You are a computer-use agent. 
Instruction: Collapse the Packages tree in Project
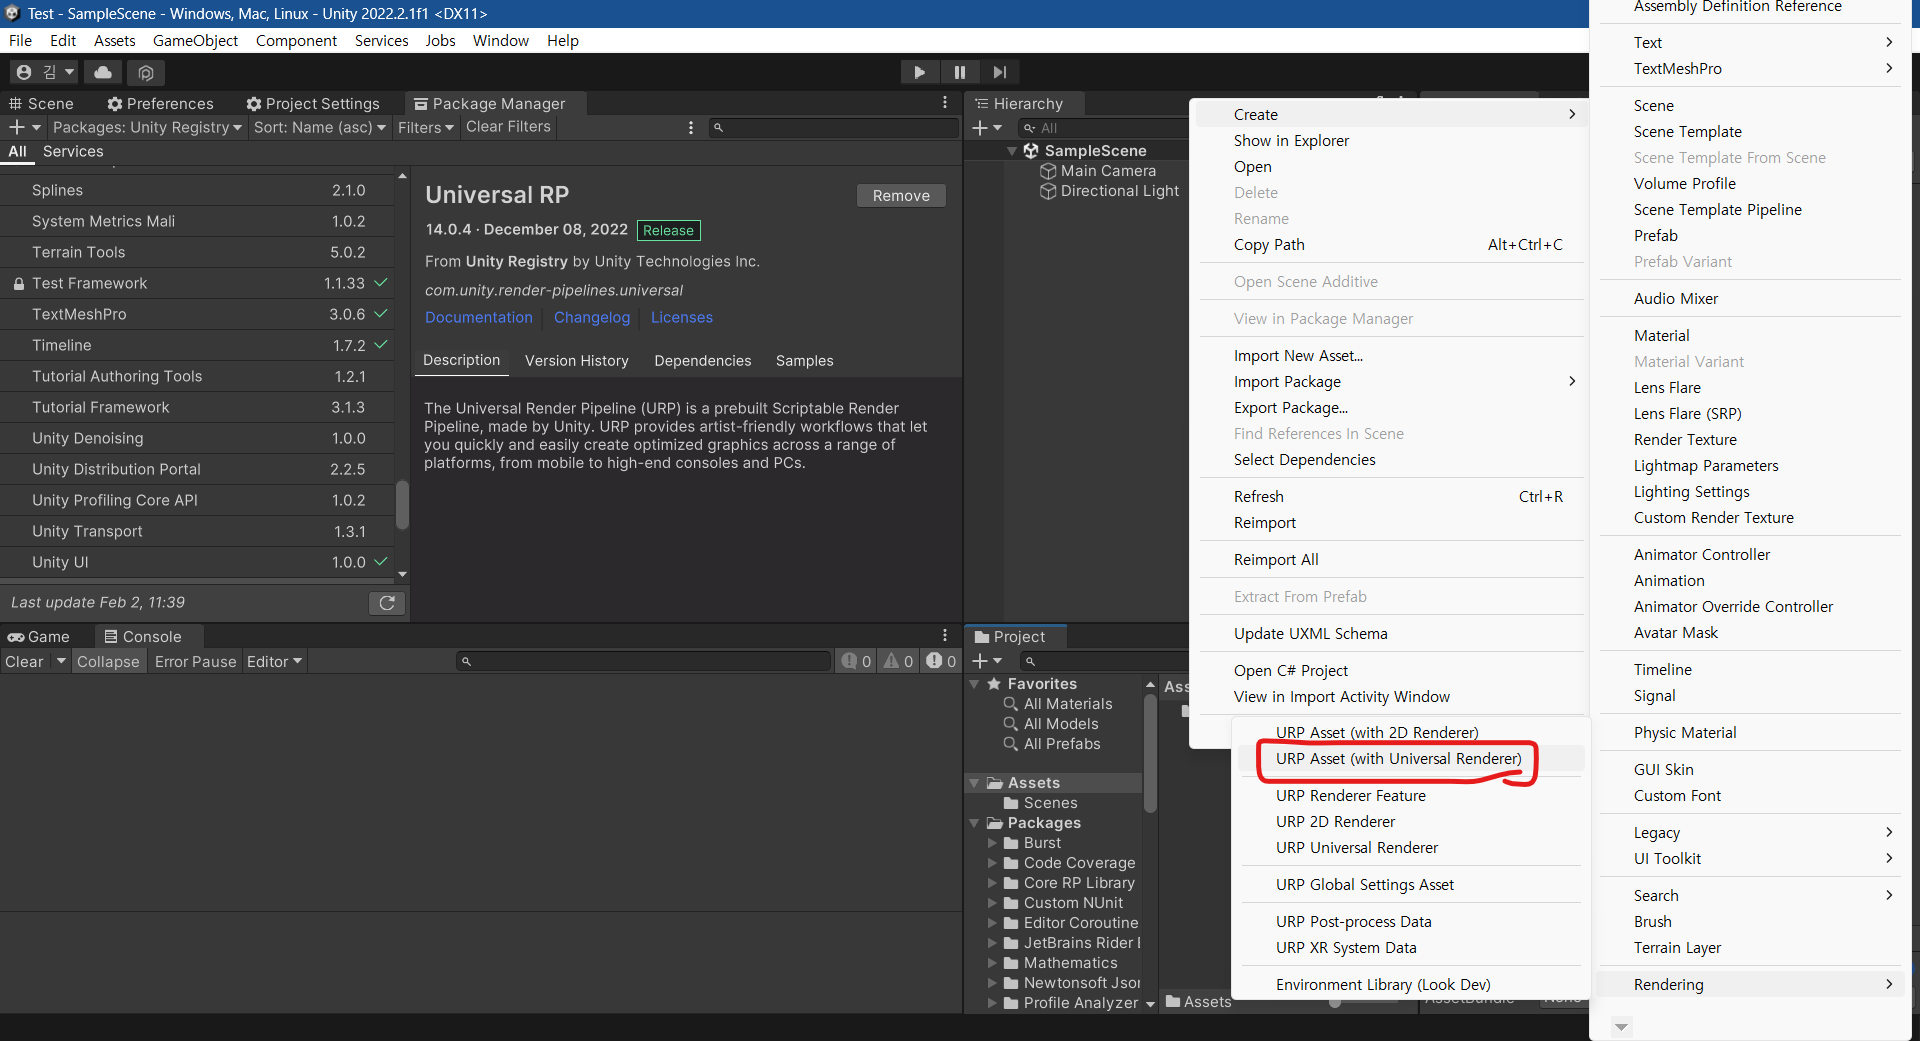(x=975, y=823)
